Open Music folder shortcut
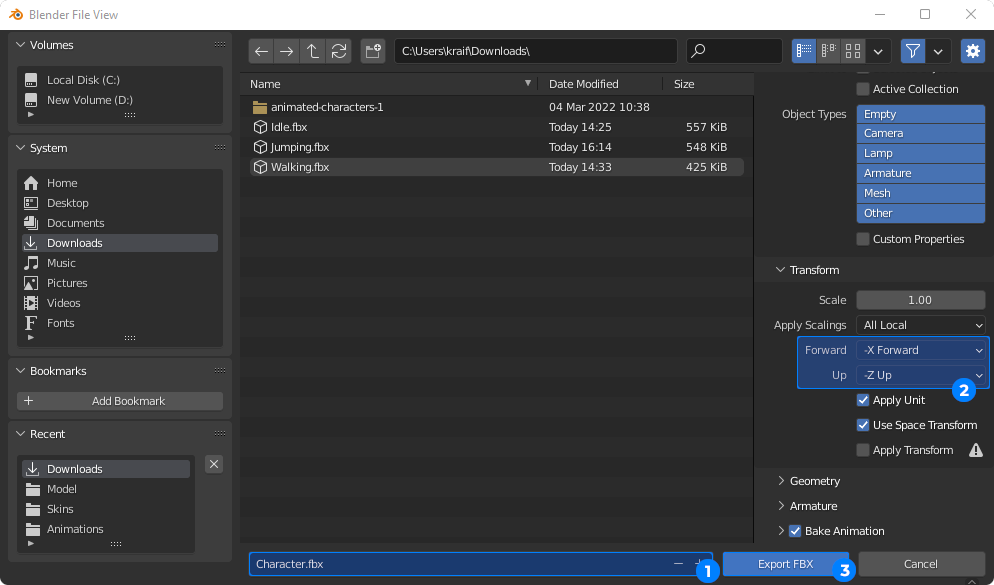 pyautogui.click(x=120, y=263)
